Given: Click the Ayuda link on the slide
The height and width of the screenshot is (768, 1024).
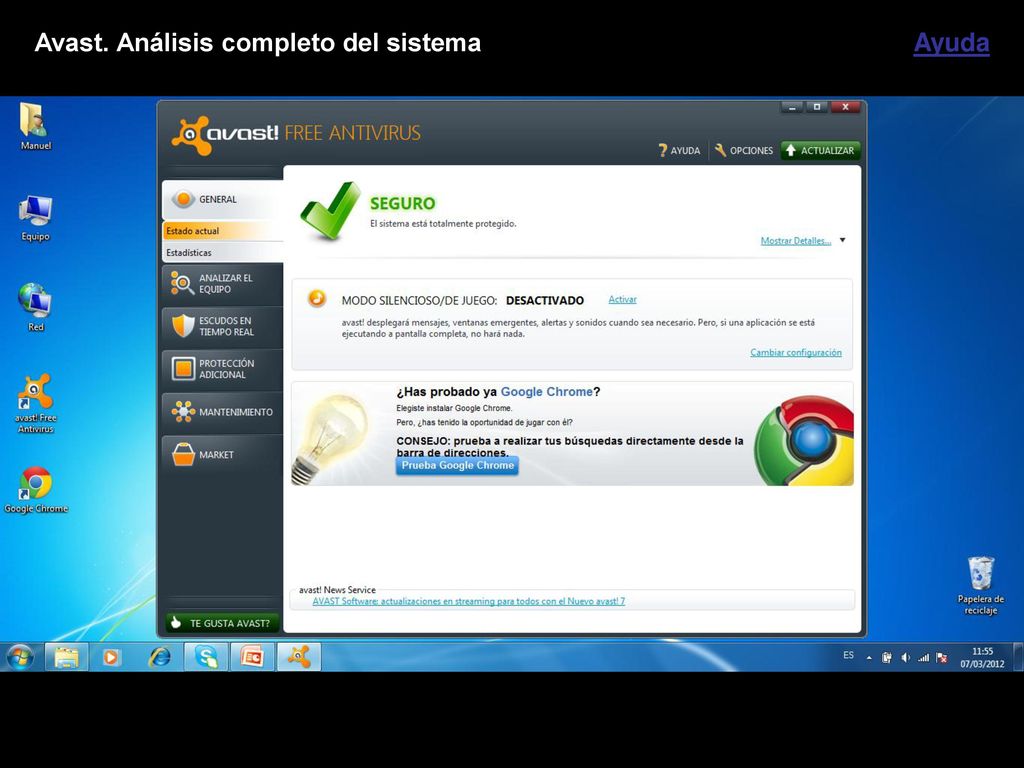Looking at the screenshot, I should click(952, 43).
